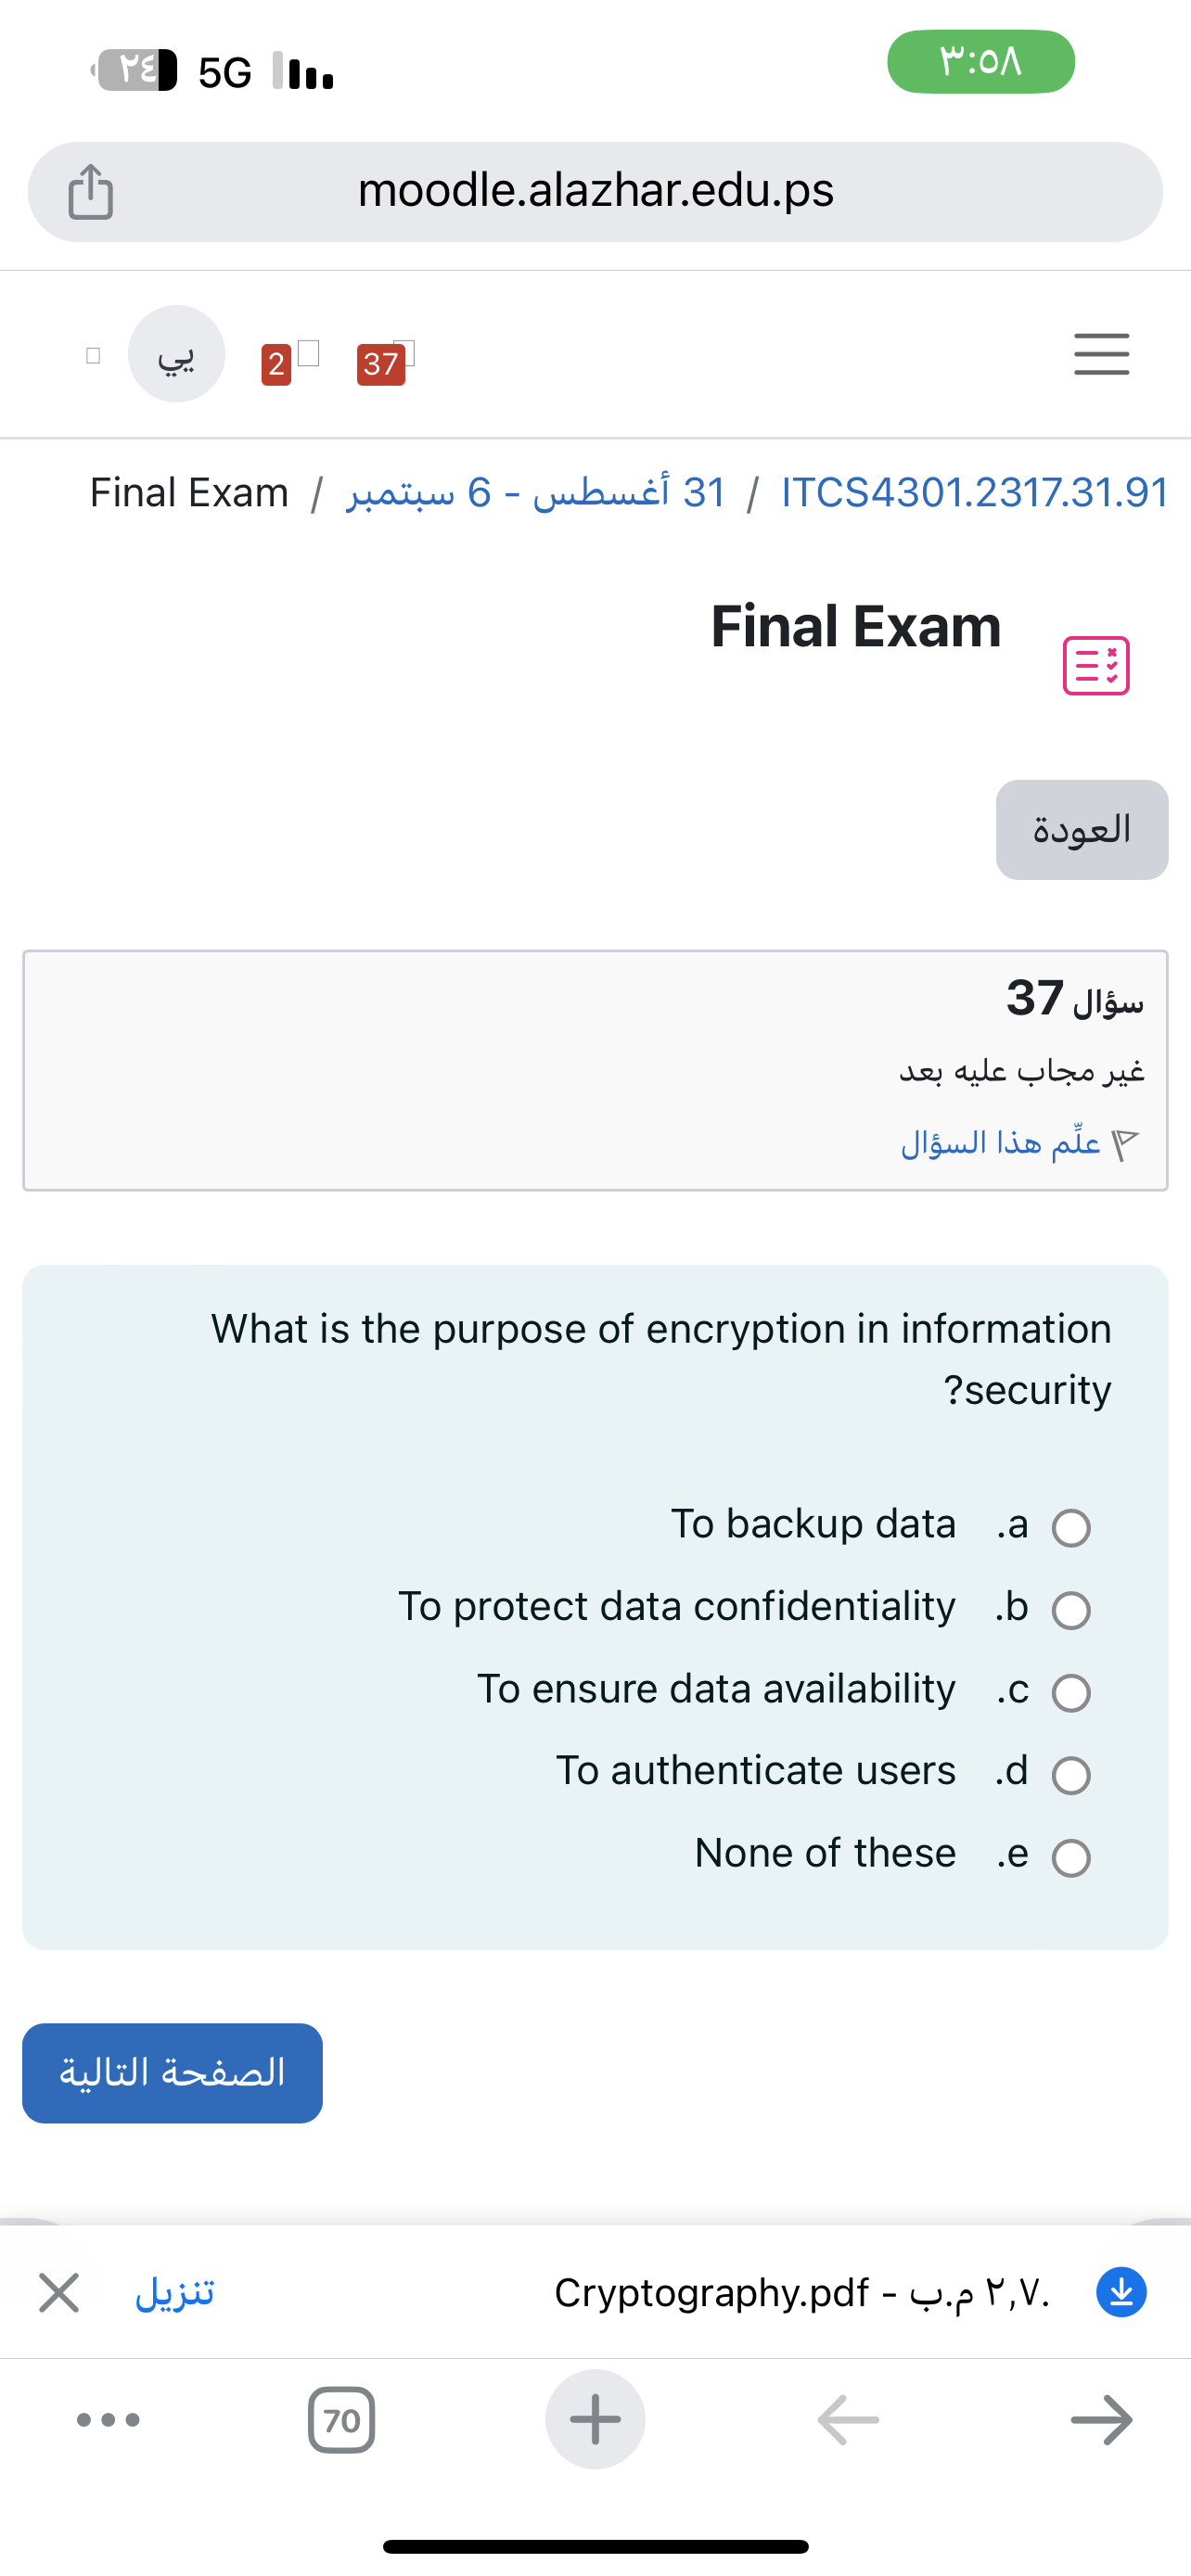1191x2576 pixels.
Task: Open the user profile avatar menu
Action: tap(177, 354)
